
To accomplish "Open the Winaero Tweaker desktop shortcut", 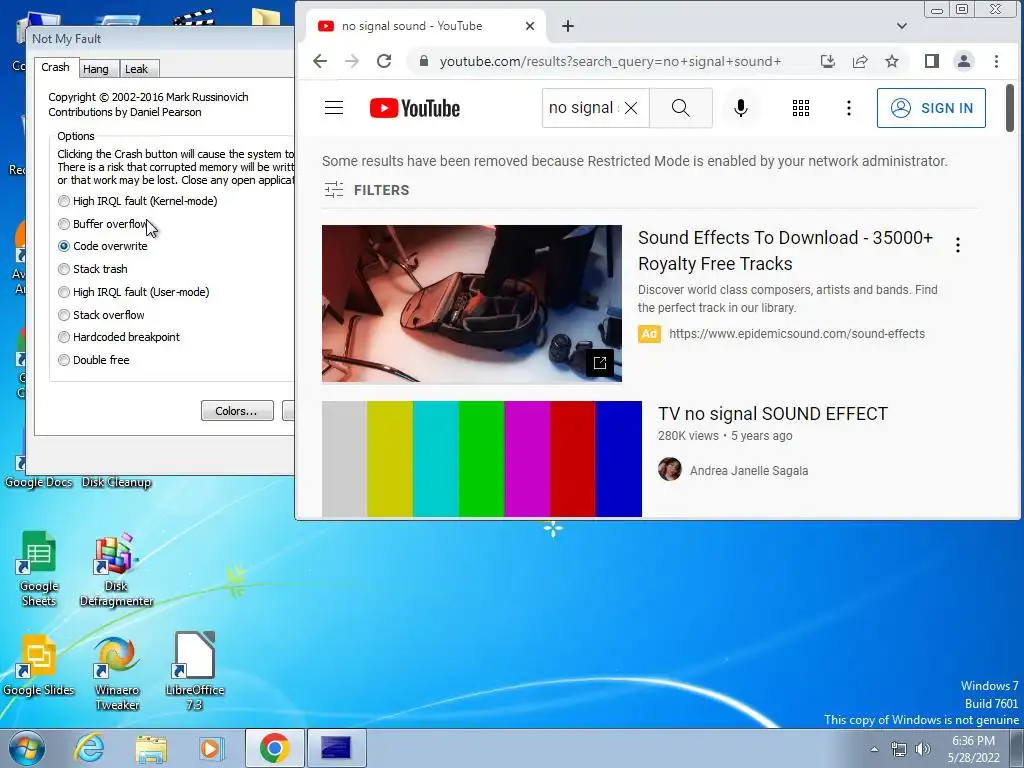I will pos(117,673).
